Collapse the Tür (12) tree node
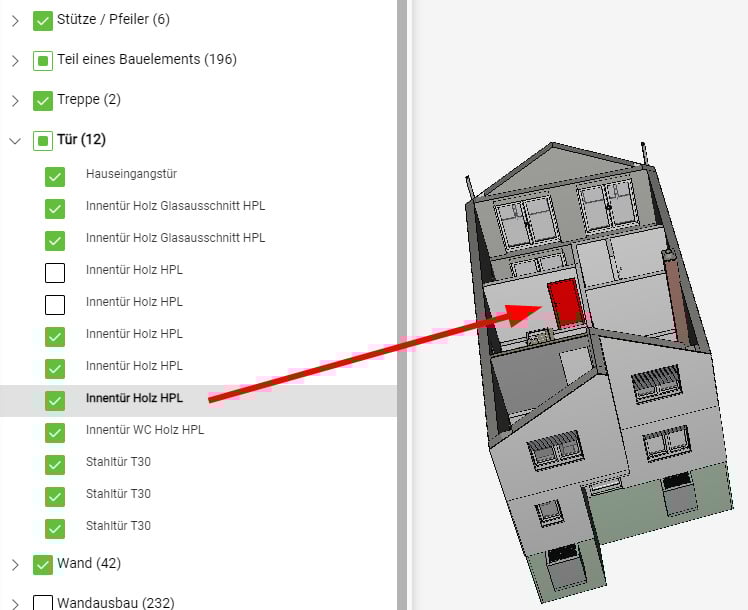The width and height of the screenshot is (748, 610). (x=15, y=141)
